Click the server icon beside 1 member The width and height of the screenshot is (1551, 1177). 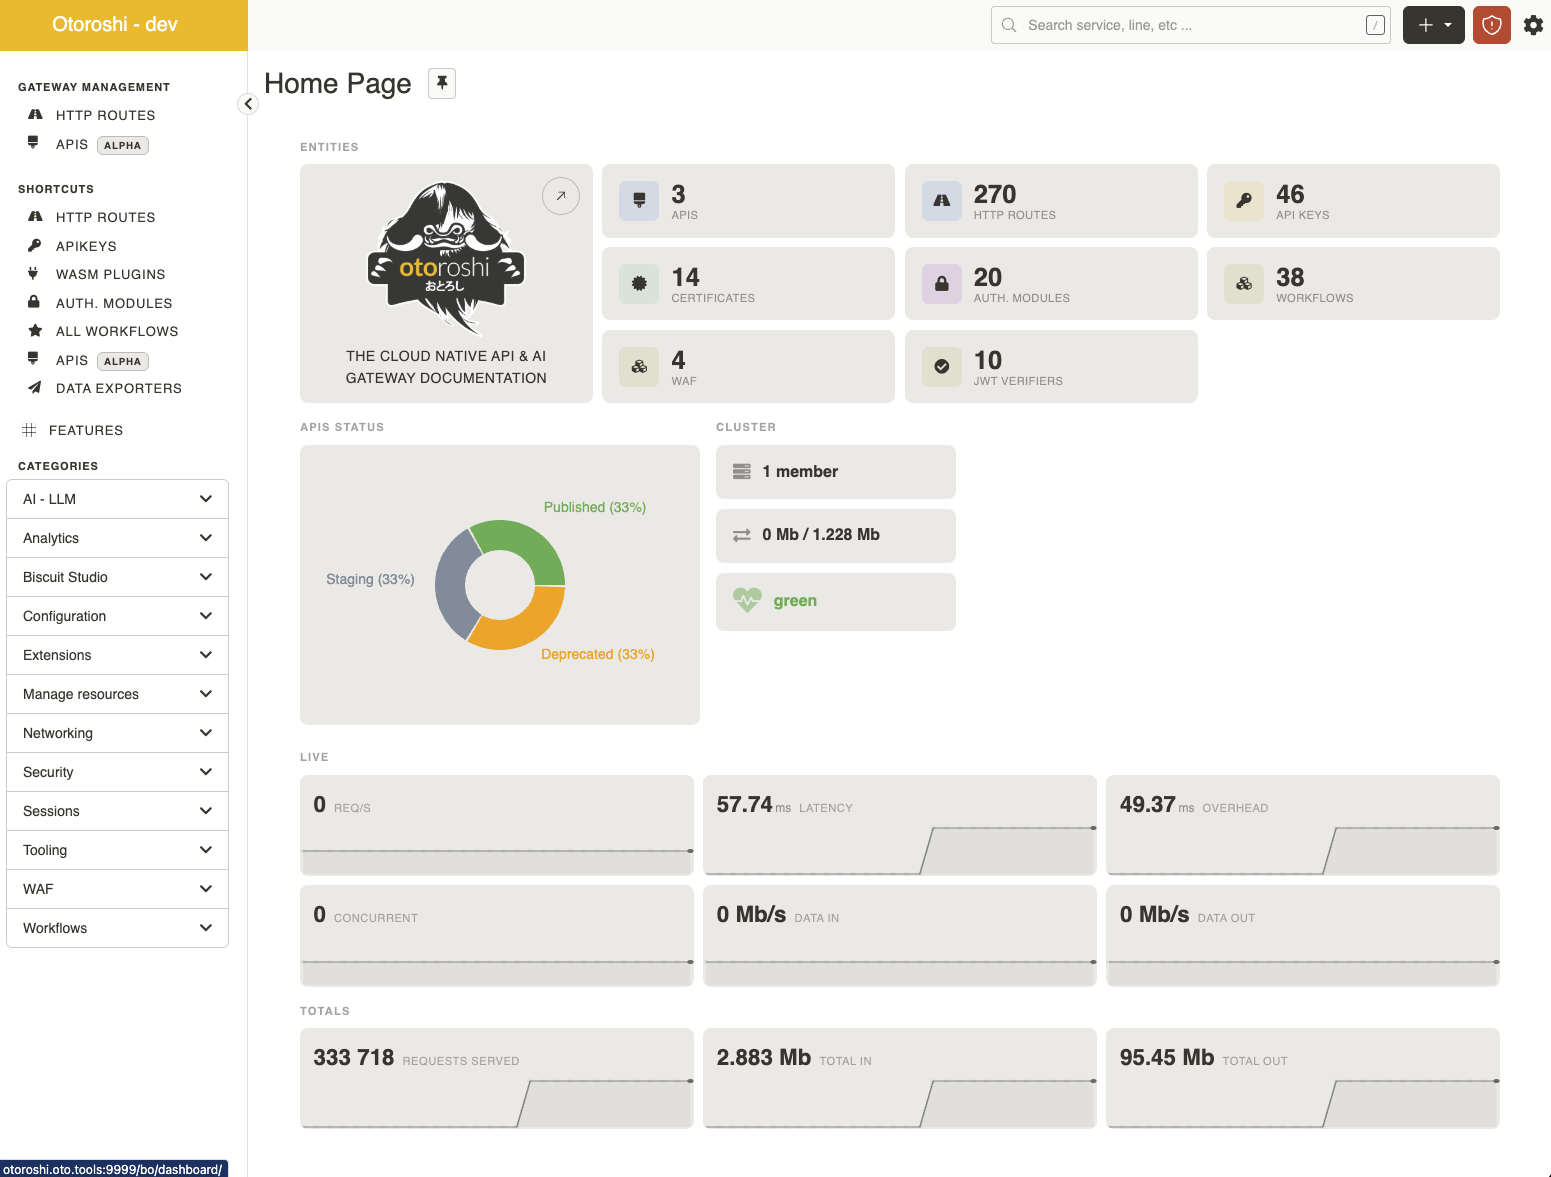[742, 472]
